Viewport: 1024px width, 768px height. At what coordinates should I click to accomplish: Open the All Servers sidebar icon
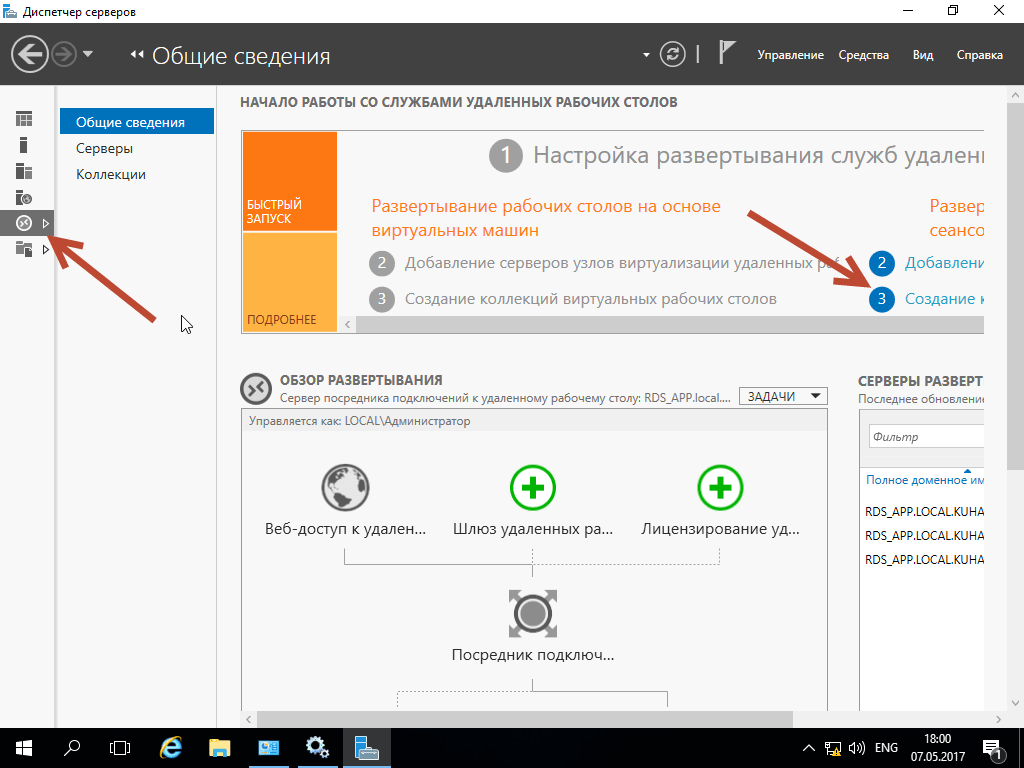(24, 171)
